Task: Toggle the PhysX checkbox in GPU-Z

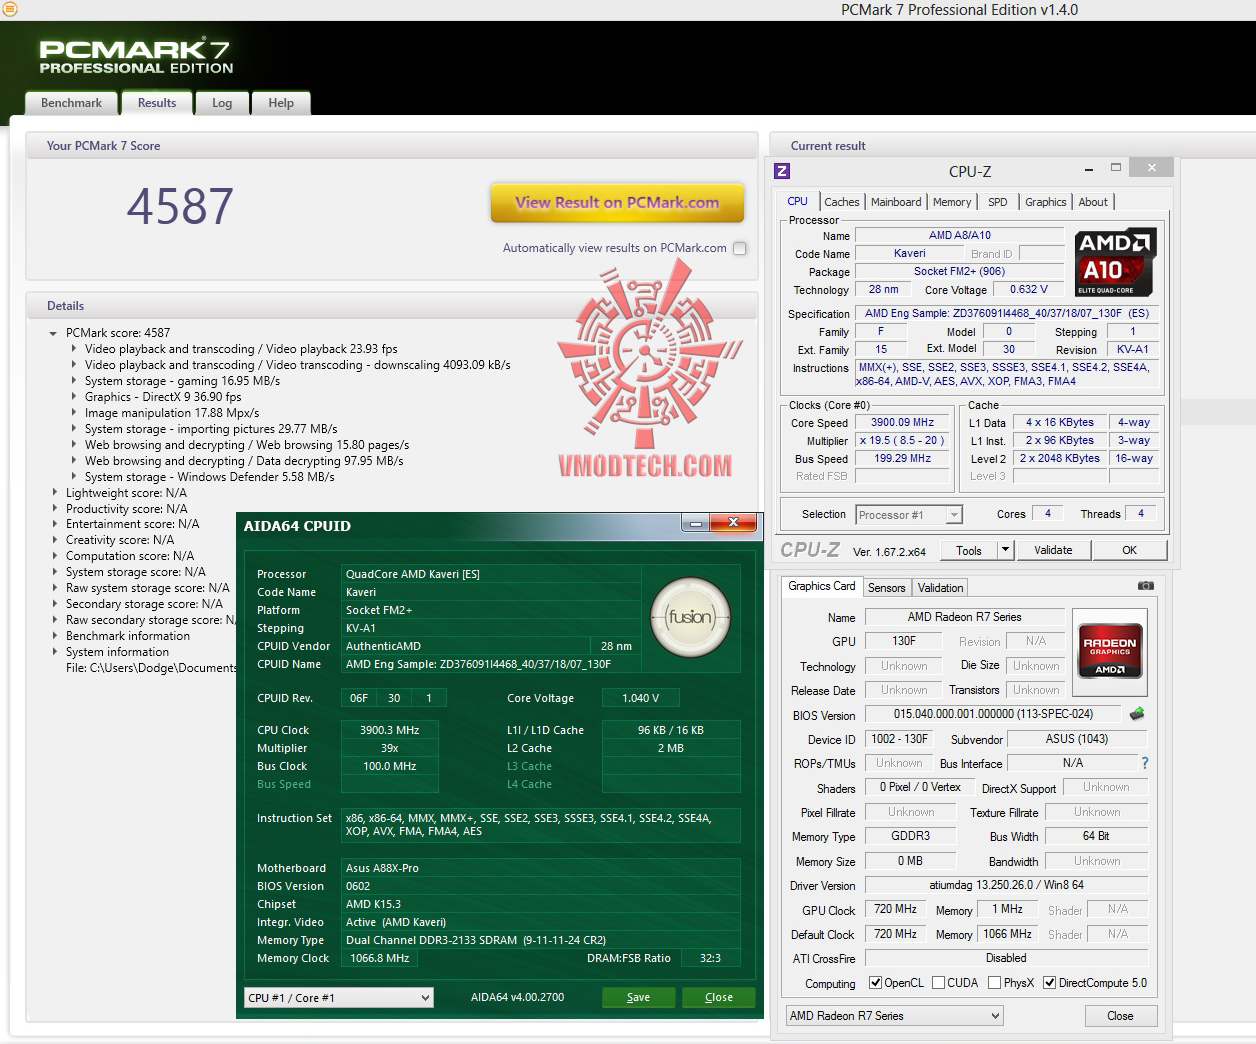Action: [x=994, y=983]
